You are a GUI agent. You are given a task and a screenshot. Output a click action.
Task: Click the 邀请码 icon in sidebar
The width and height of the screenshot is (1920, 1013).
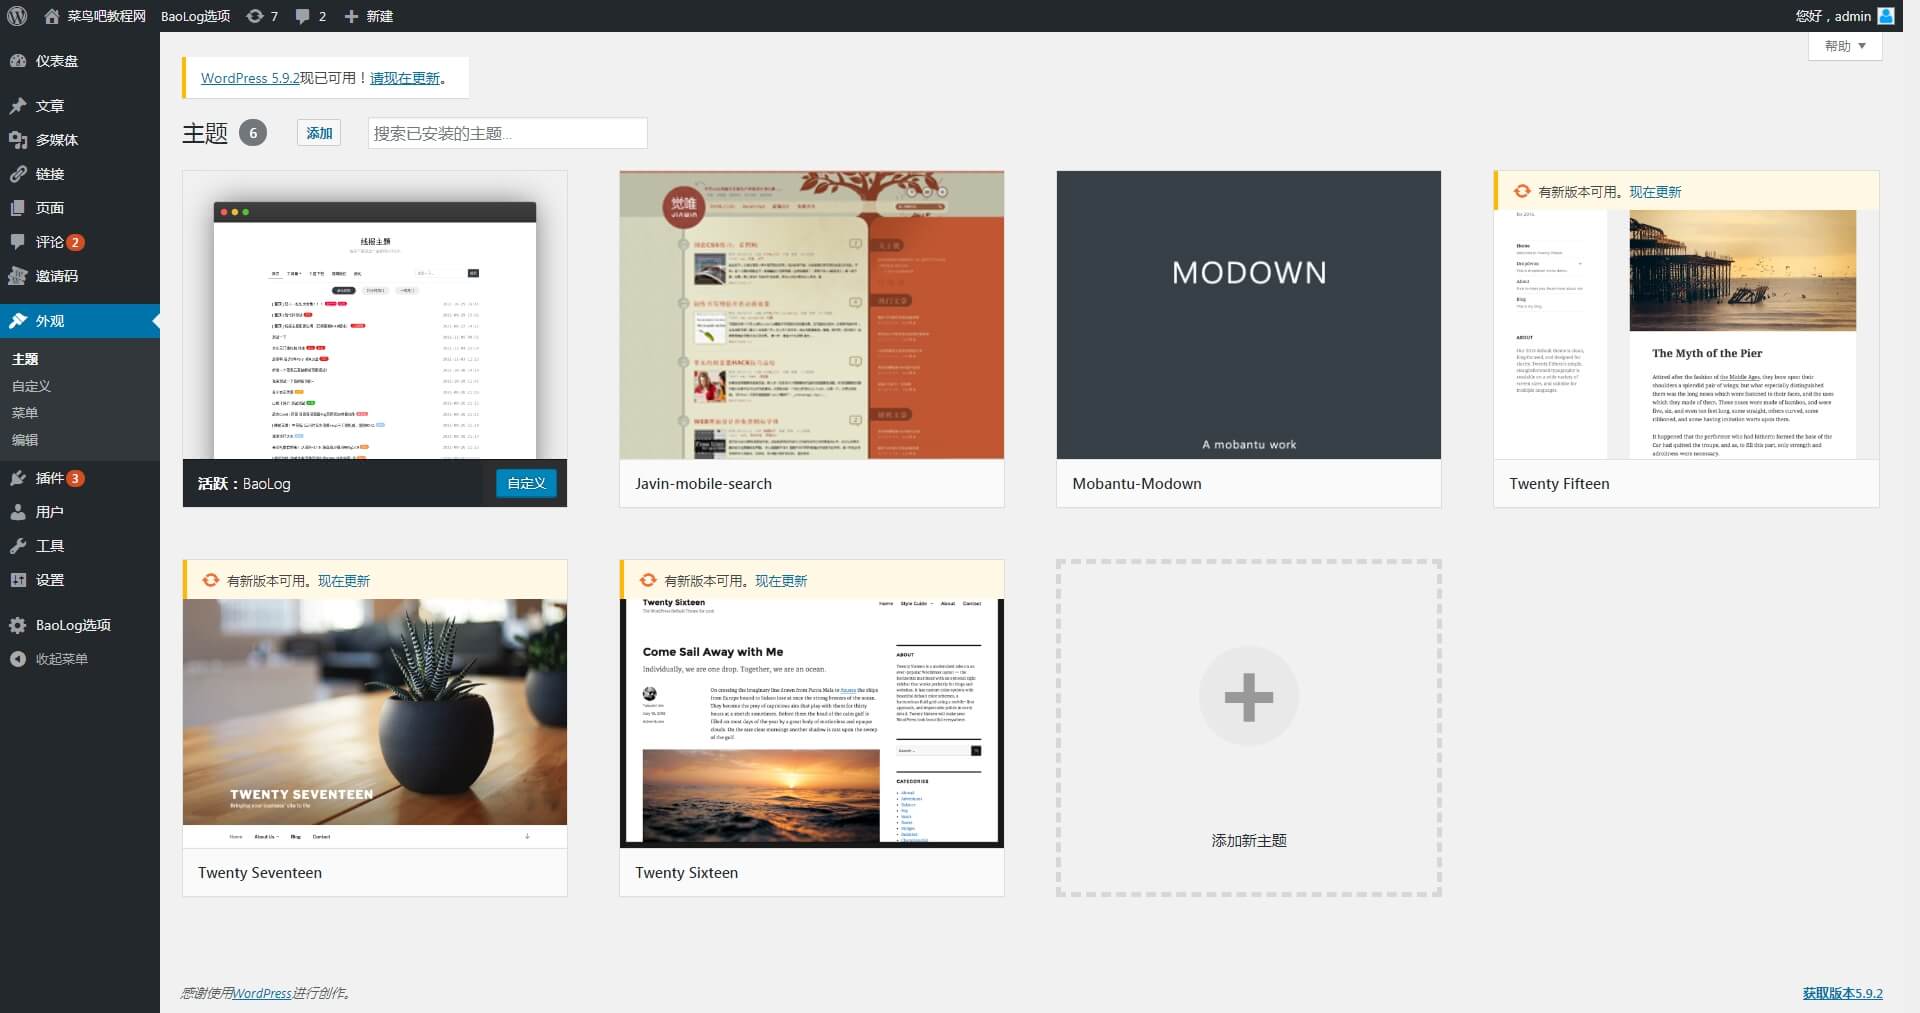point(18,276)
